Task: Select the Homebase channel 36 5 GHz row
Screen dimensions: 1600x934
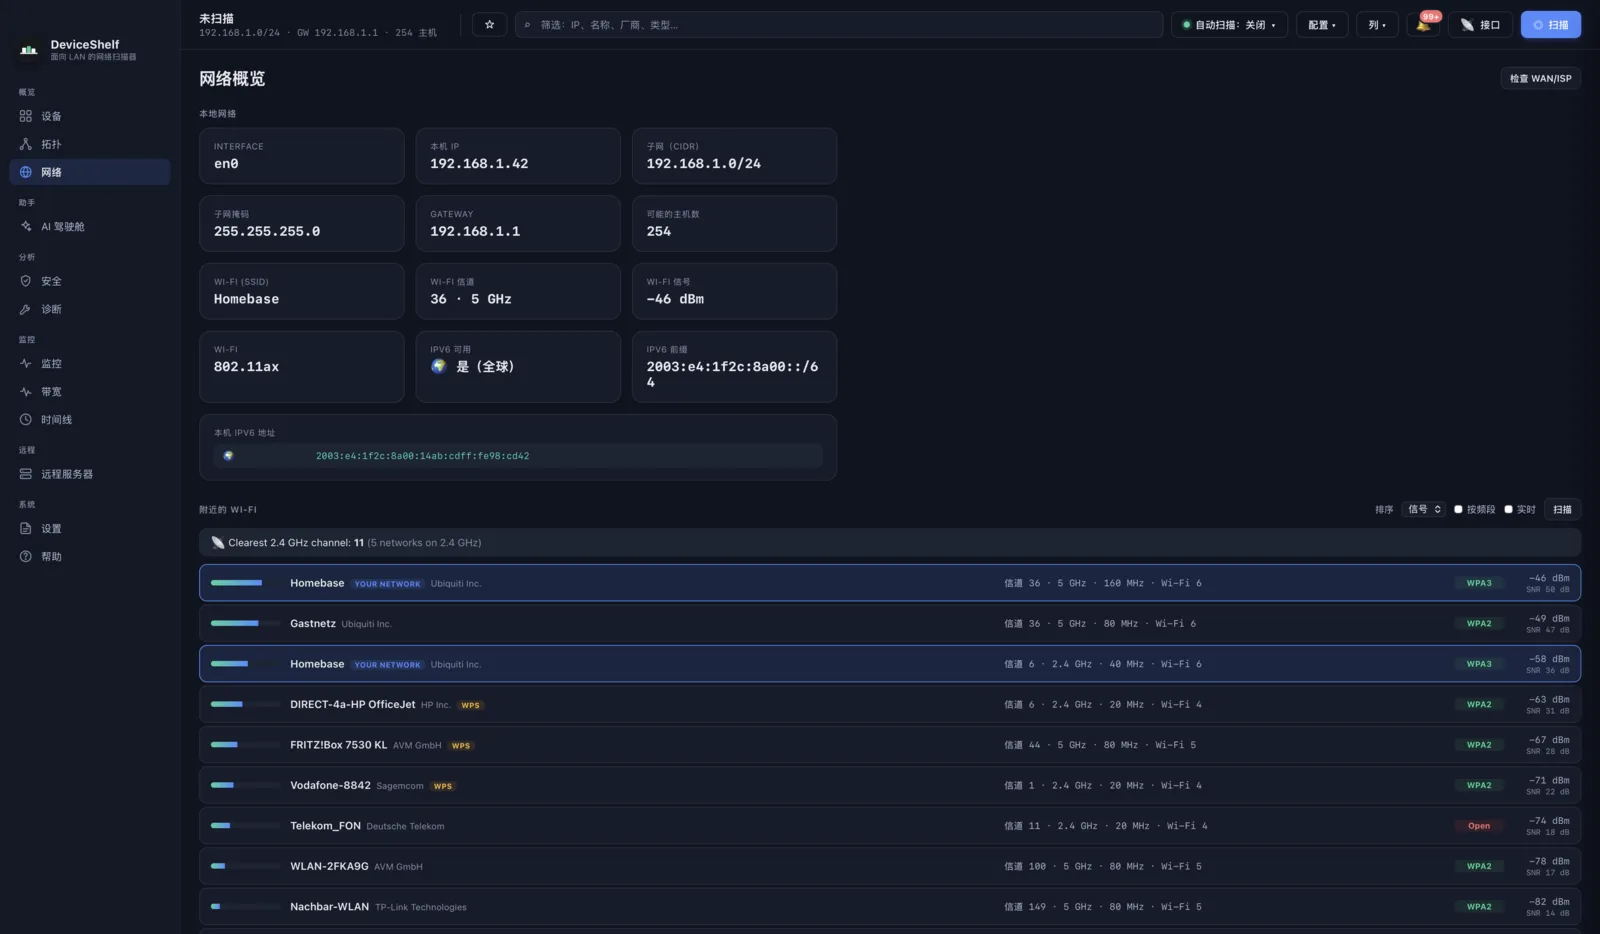Action: pos(890,583)
